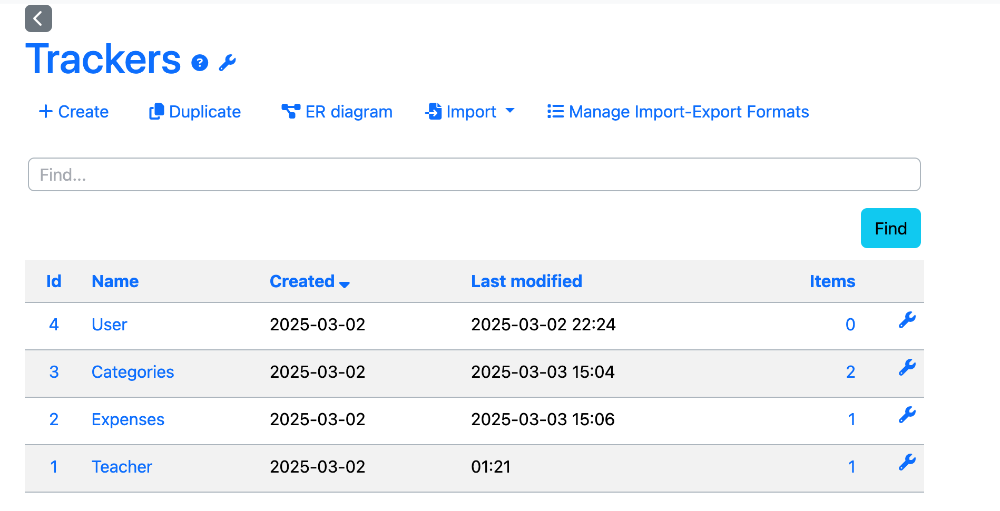The width and height of the screenshot is (1000, 511).
Task: Open wrench settings for Categories tracker
Action: 907,367
